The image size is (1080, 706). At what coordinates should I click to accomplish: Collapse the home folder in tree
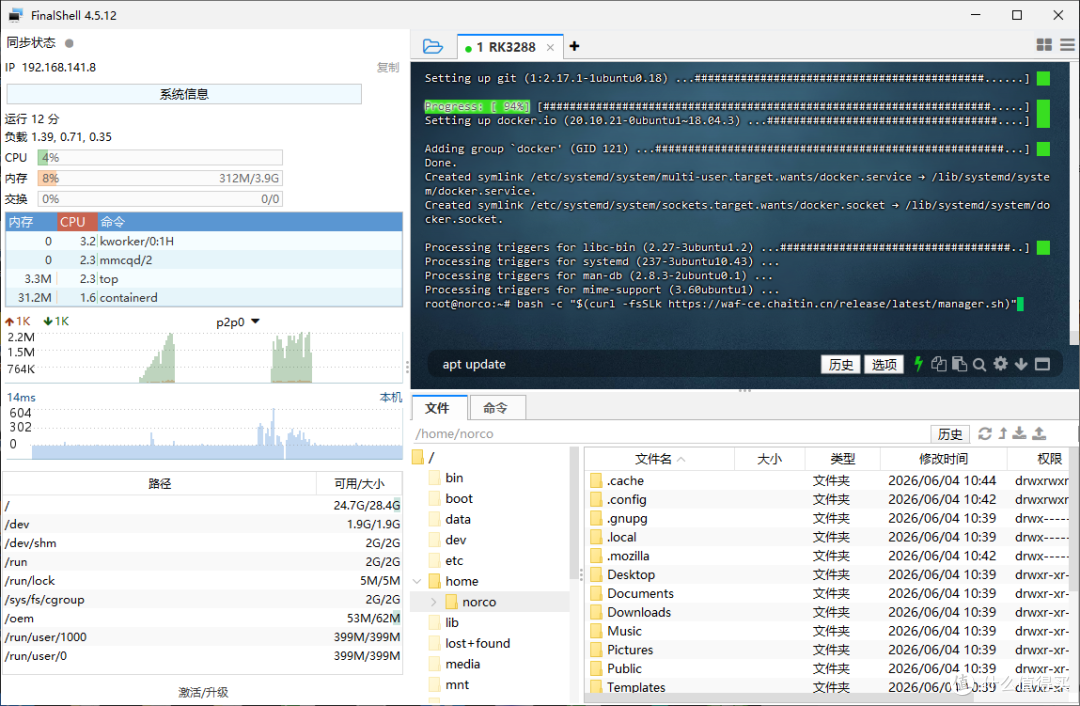coord(417,581)
